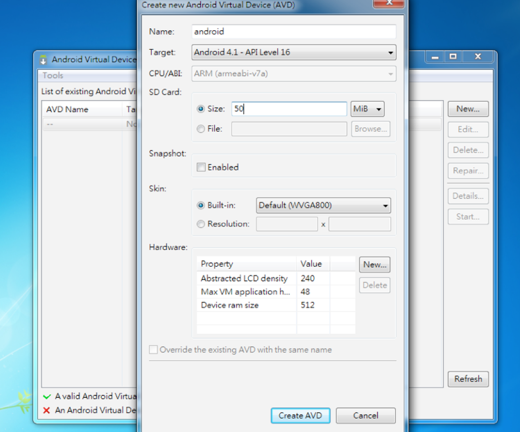
Task: Select the SD Card File radio button
Action: pos(201,129)
